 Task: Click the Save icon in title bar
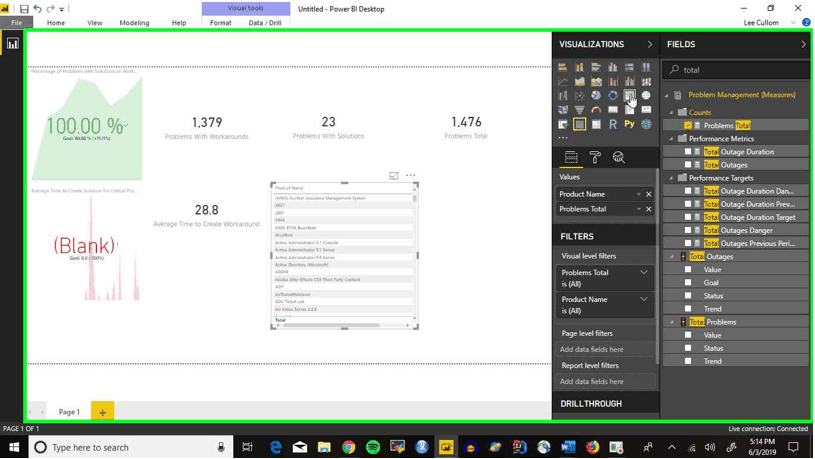click(x=24, y=9)
